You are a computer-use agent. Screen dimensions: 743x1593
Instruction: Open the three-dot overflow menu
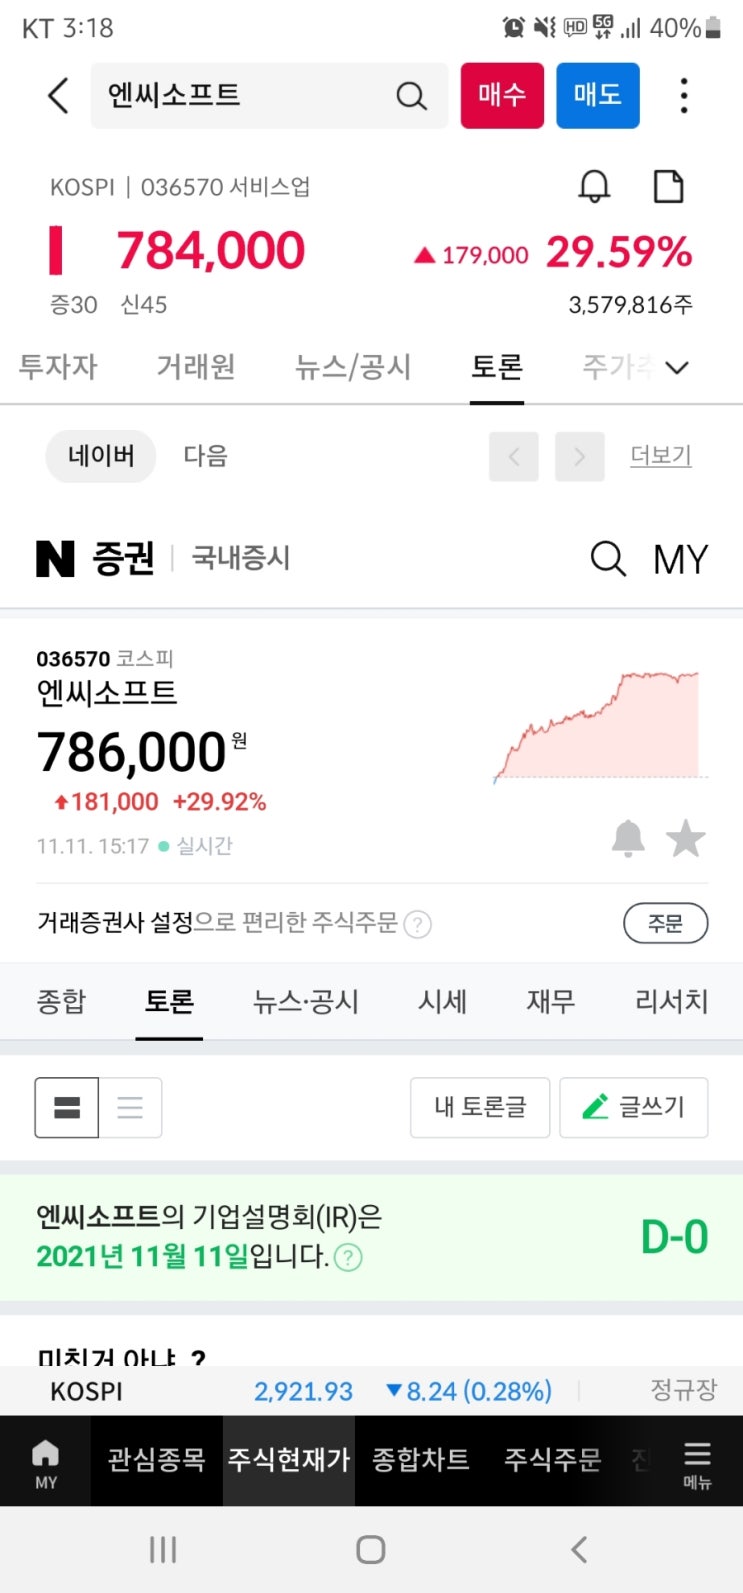684,96
